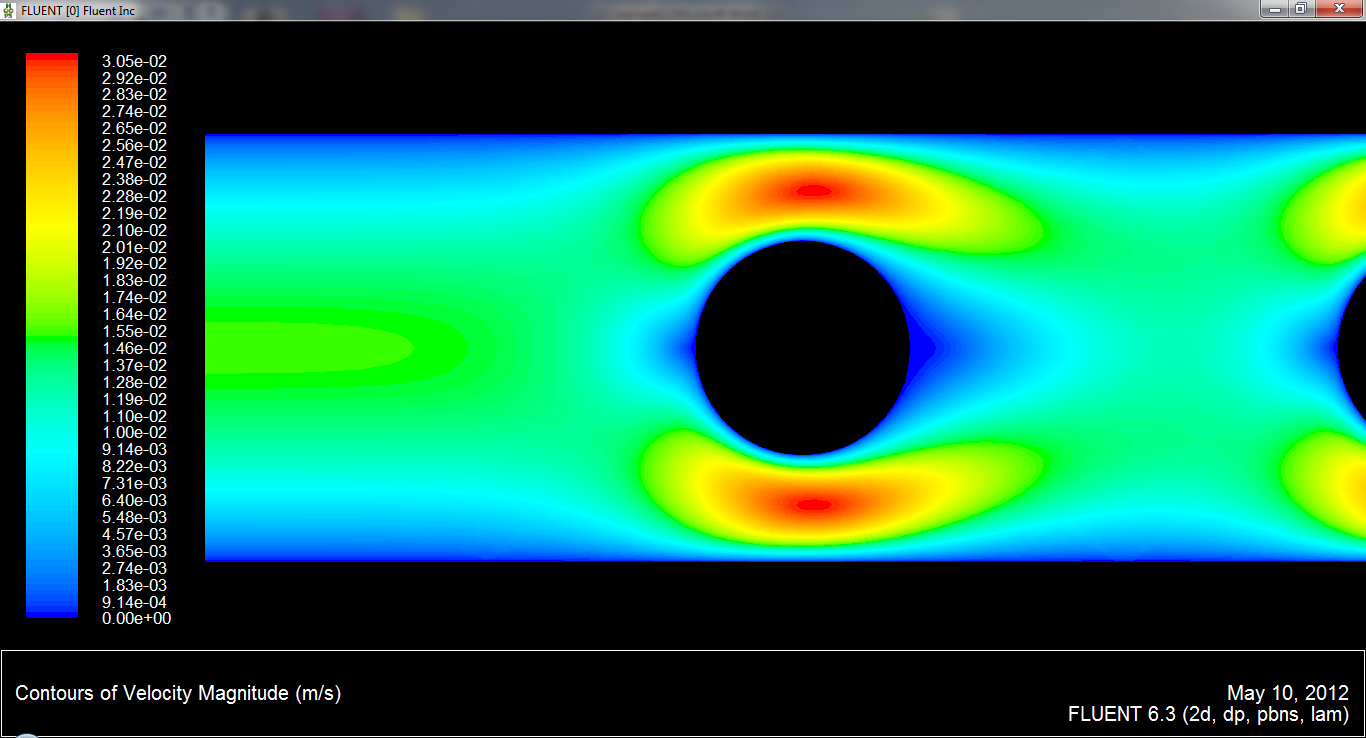This screenshot has height=738, width=1366.
Task: Select legend value 1.92e-02
Action: pyautogui.click(x=135, y=264)
